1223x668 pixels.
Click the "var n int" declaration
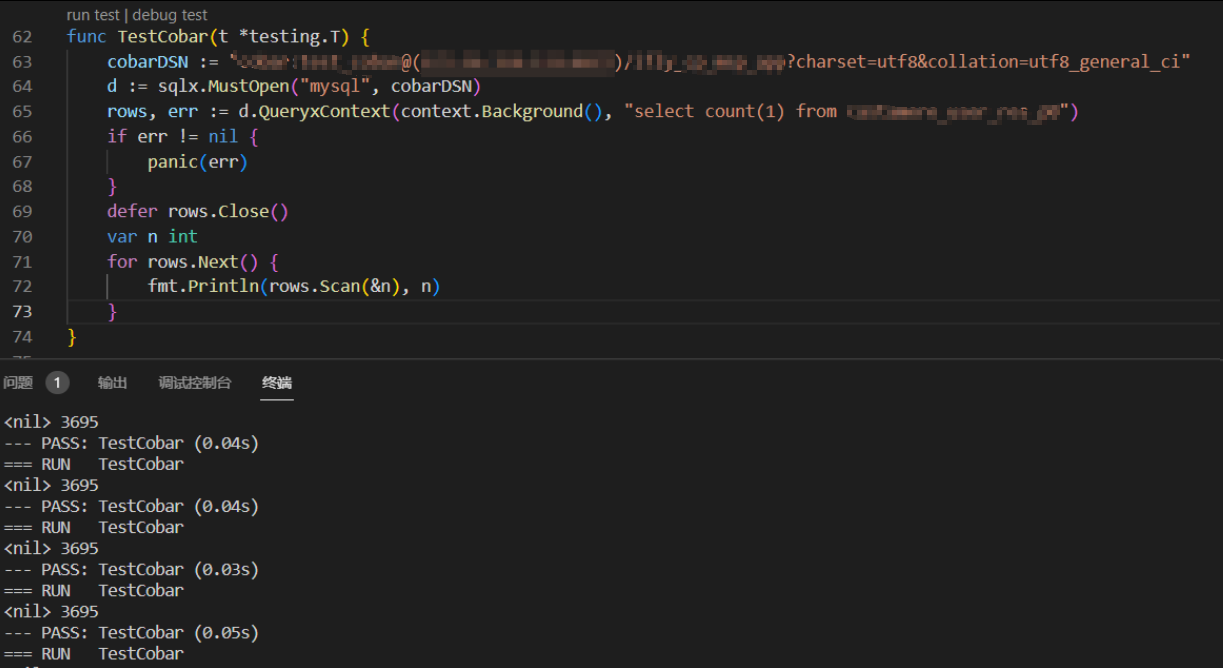tap(152, 237)
